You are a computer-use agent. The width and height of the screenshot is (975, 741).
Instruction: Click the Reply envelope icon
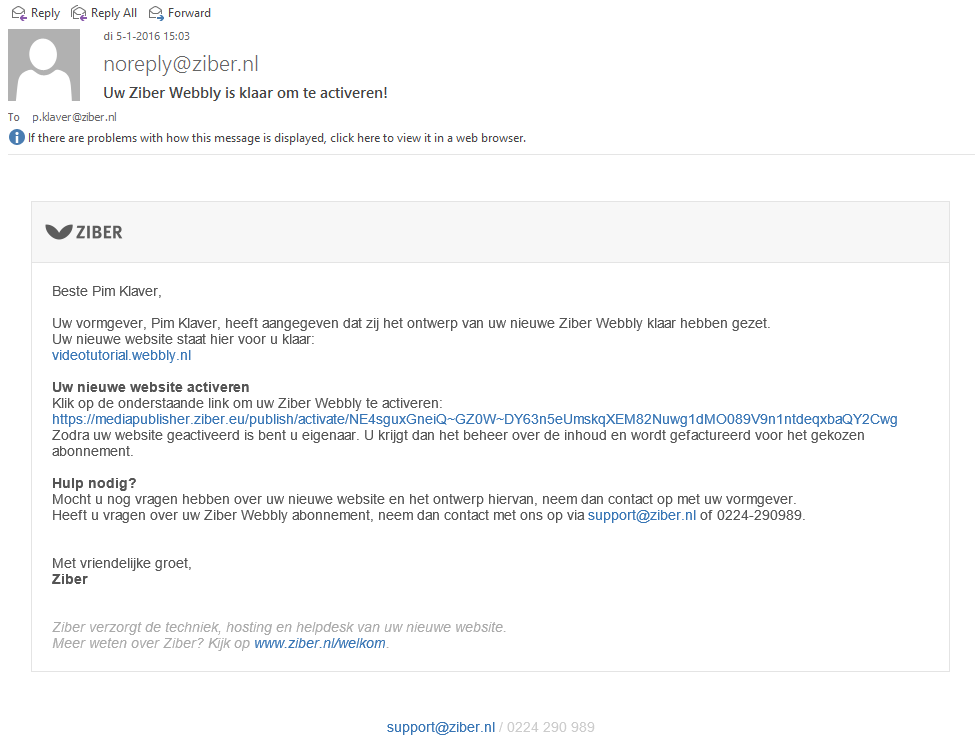click(19, 13)
